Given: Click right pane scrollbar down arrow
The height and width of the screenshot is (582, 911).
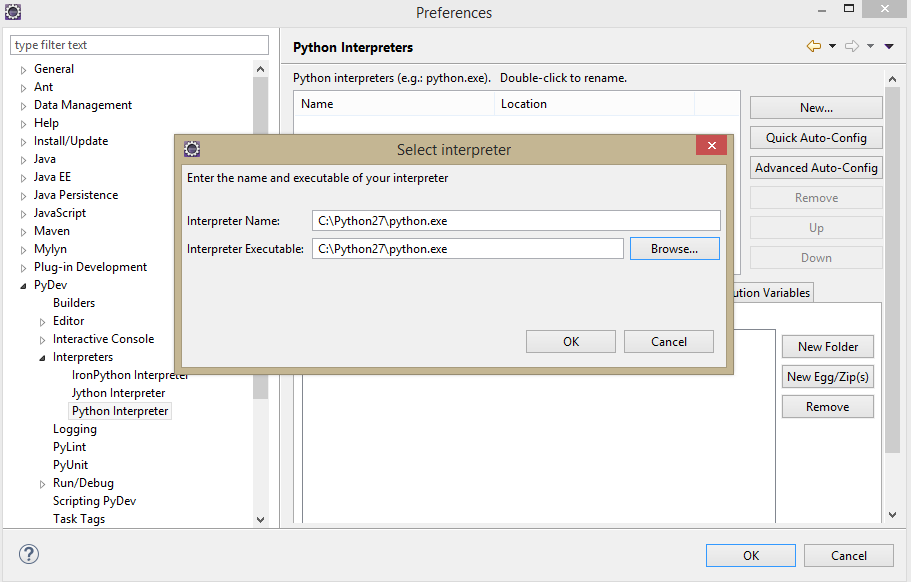Looking at the screenshot, I should coord(892,515).
